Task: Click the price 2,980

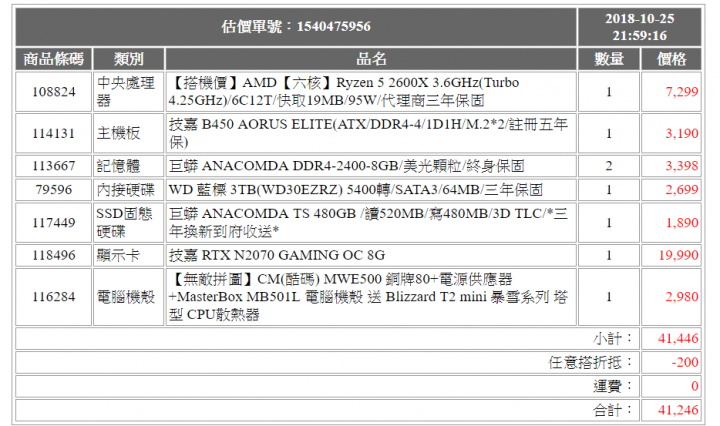Action: point(682,297)
